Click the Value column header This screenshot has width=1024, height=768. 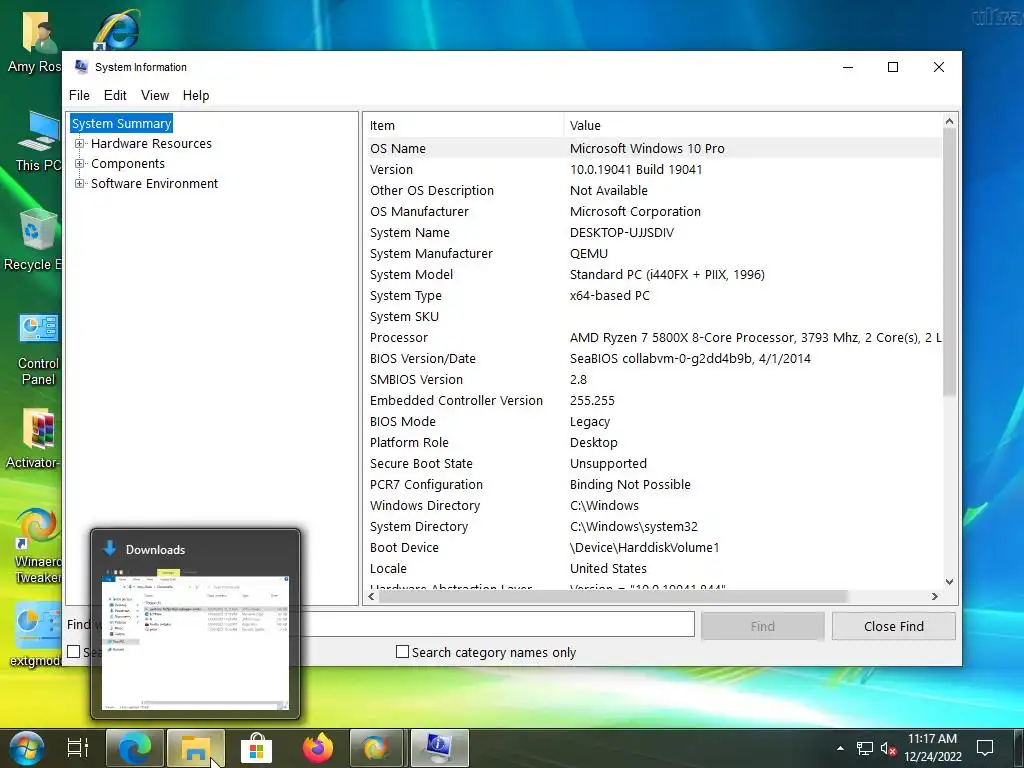tap(752, 125)
